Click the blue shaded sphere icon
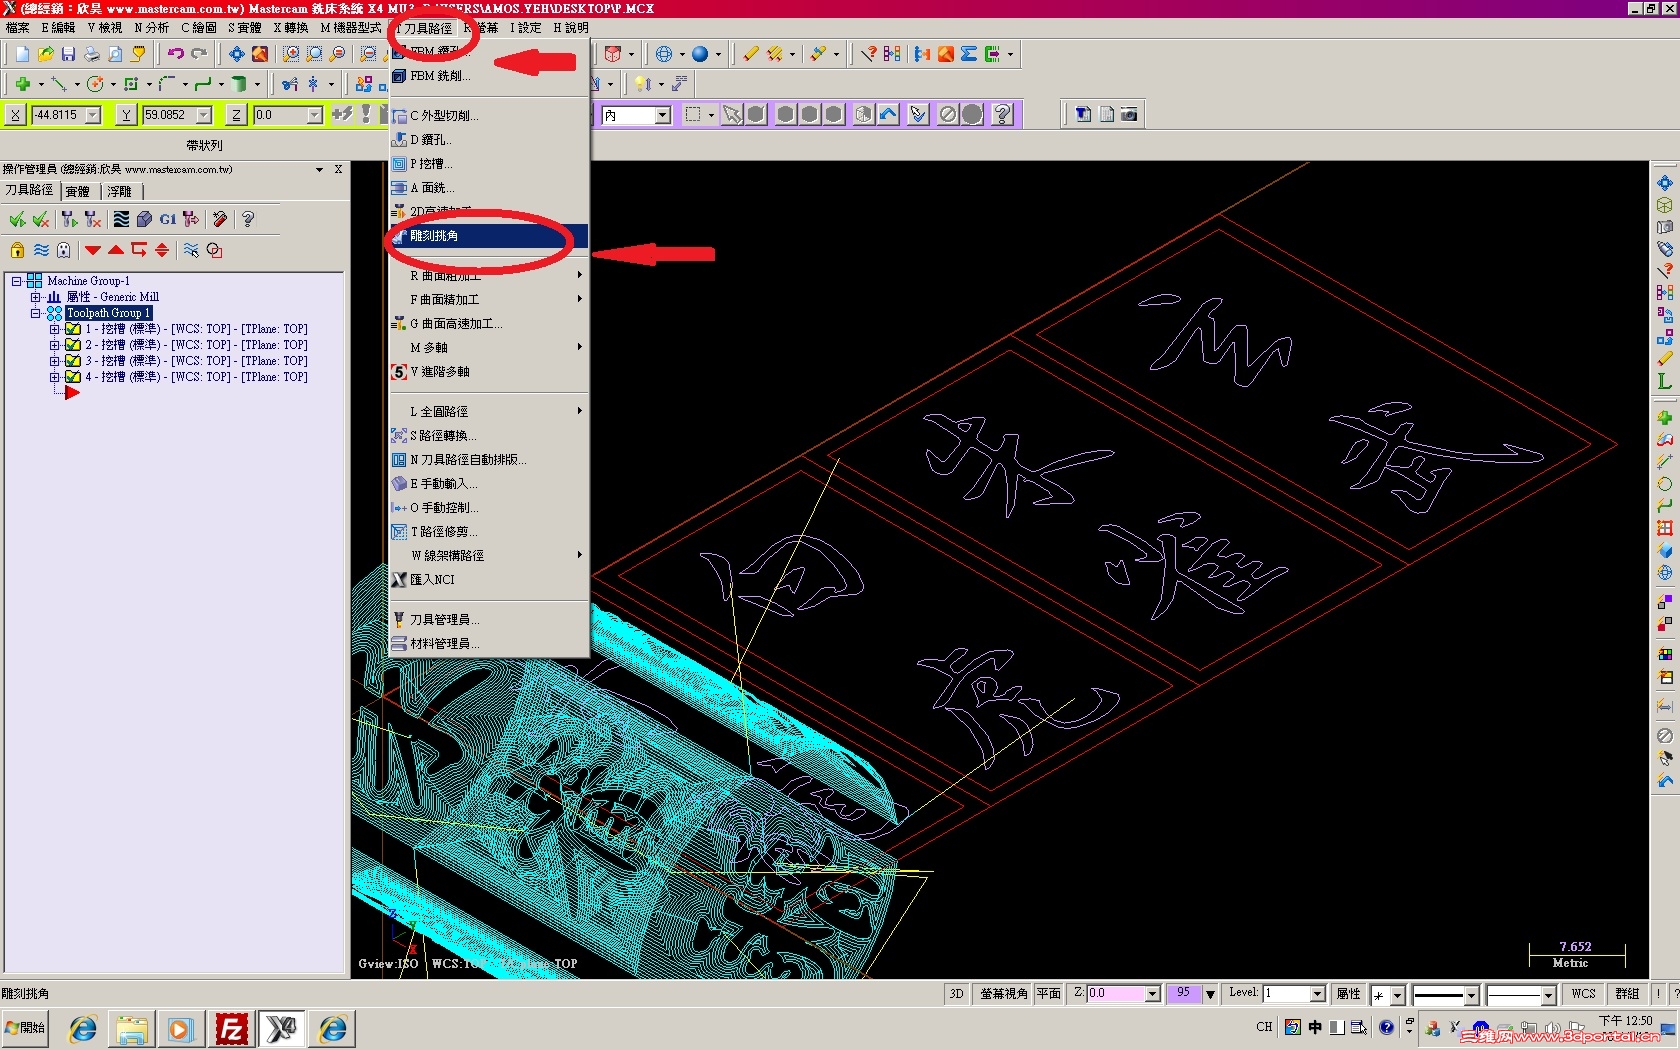Viewport: 1680px width, 1050px height. pos(700,54)
